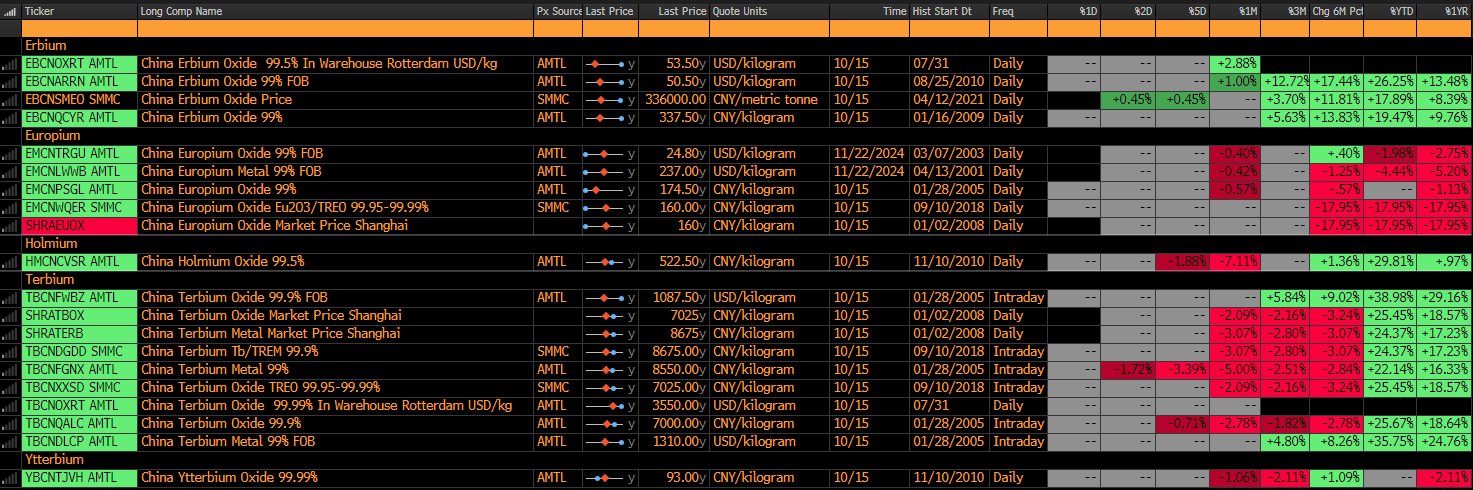Click China Terbium Metal 99% FOB name
The image size is (1473, 490).
coord(228,442)
